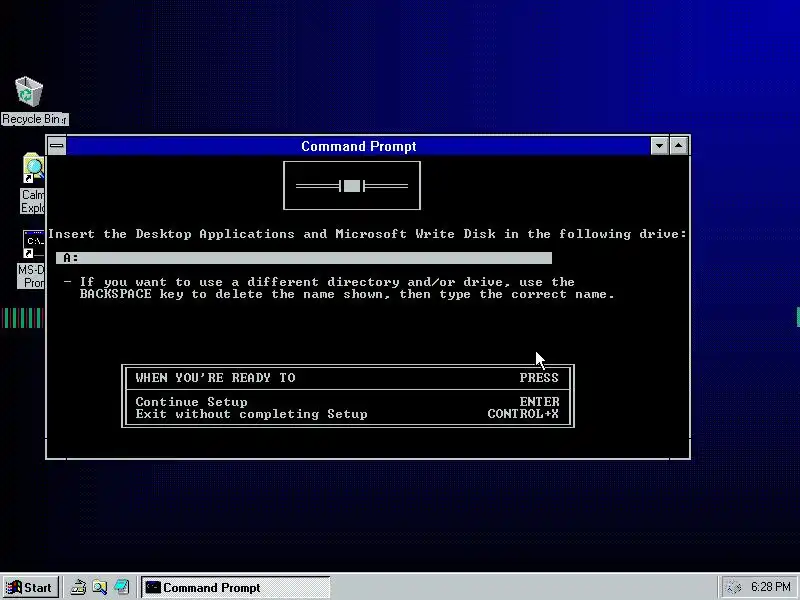This screenshot has width=800, height=600.
Task: Click the Start button on taskbar
Action: point(31,588)
